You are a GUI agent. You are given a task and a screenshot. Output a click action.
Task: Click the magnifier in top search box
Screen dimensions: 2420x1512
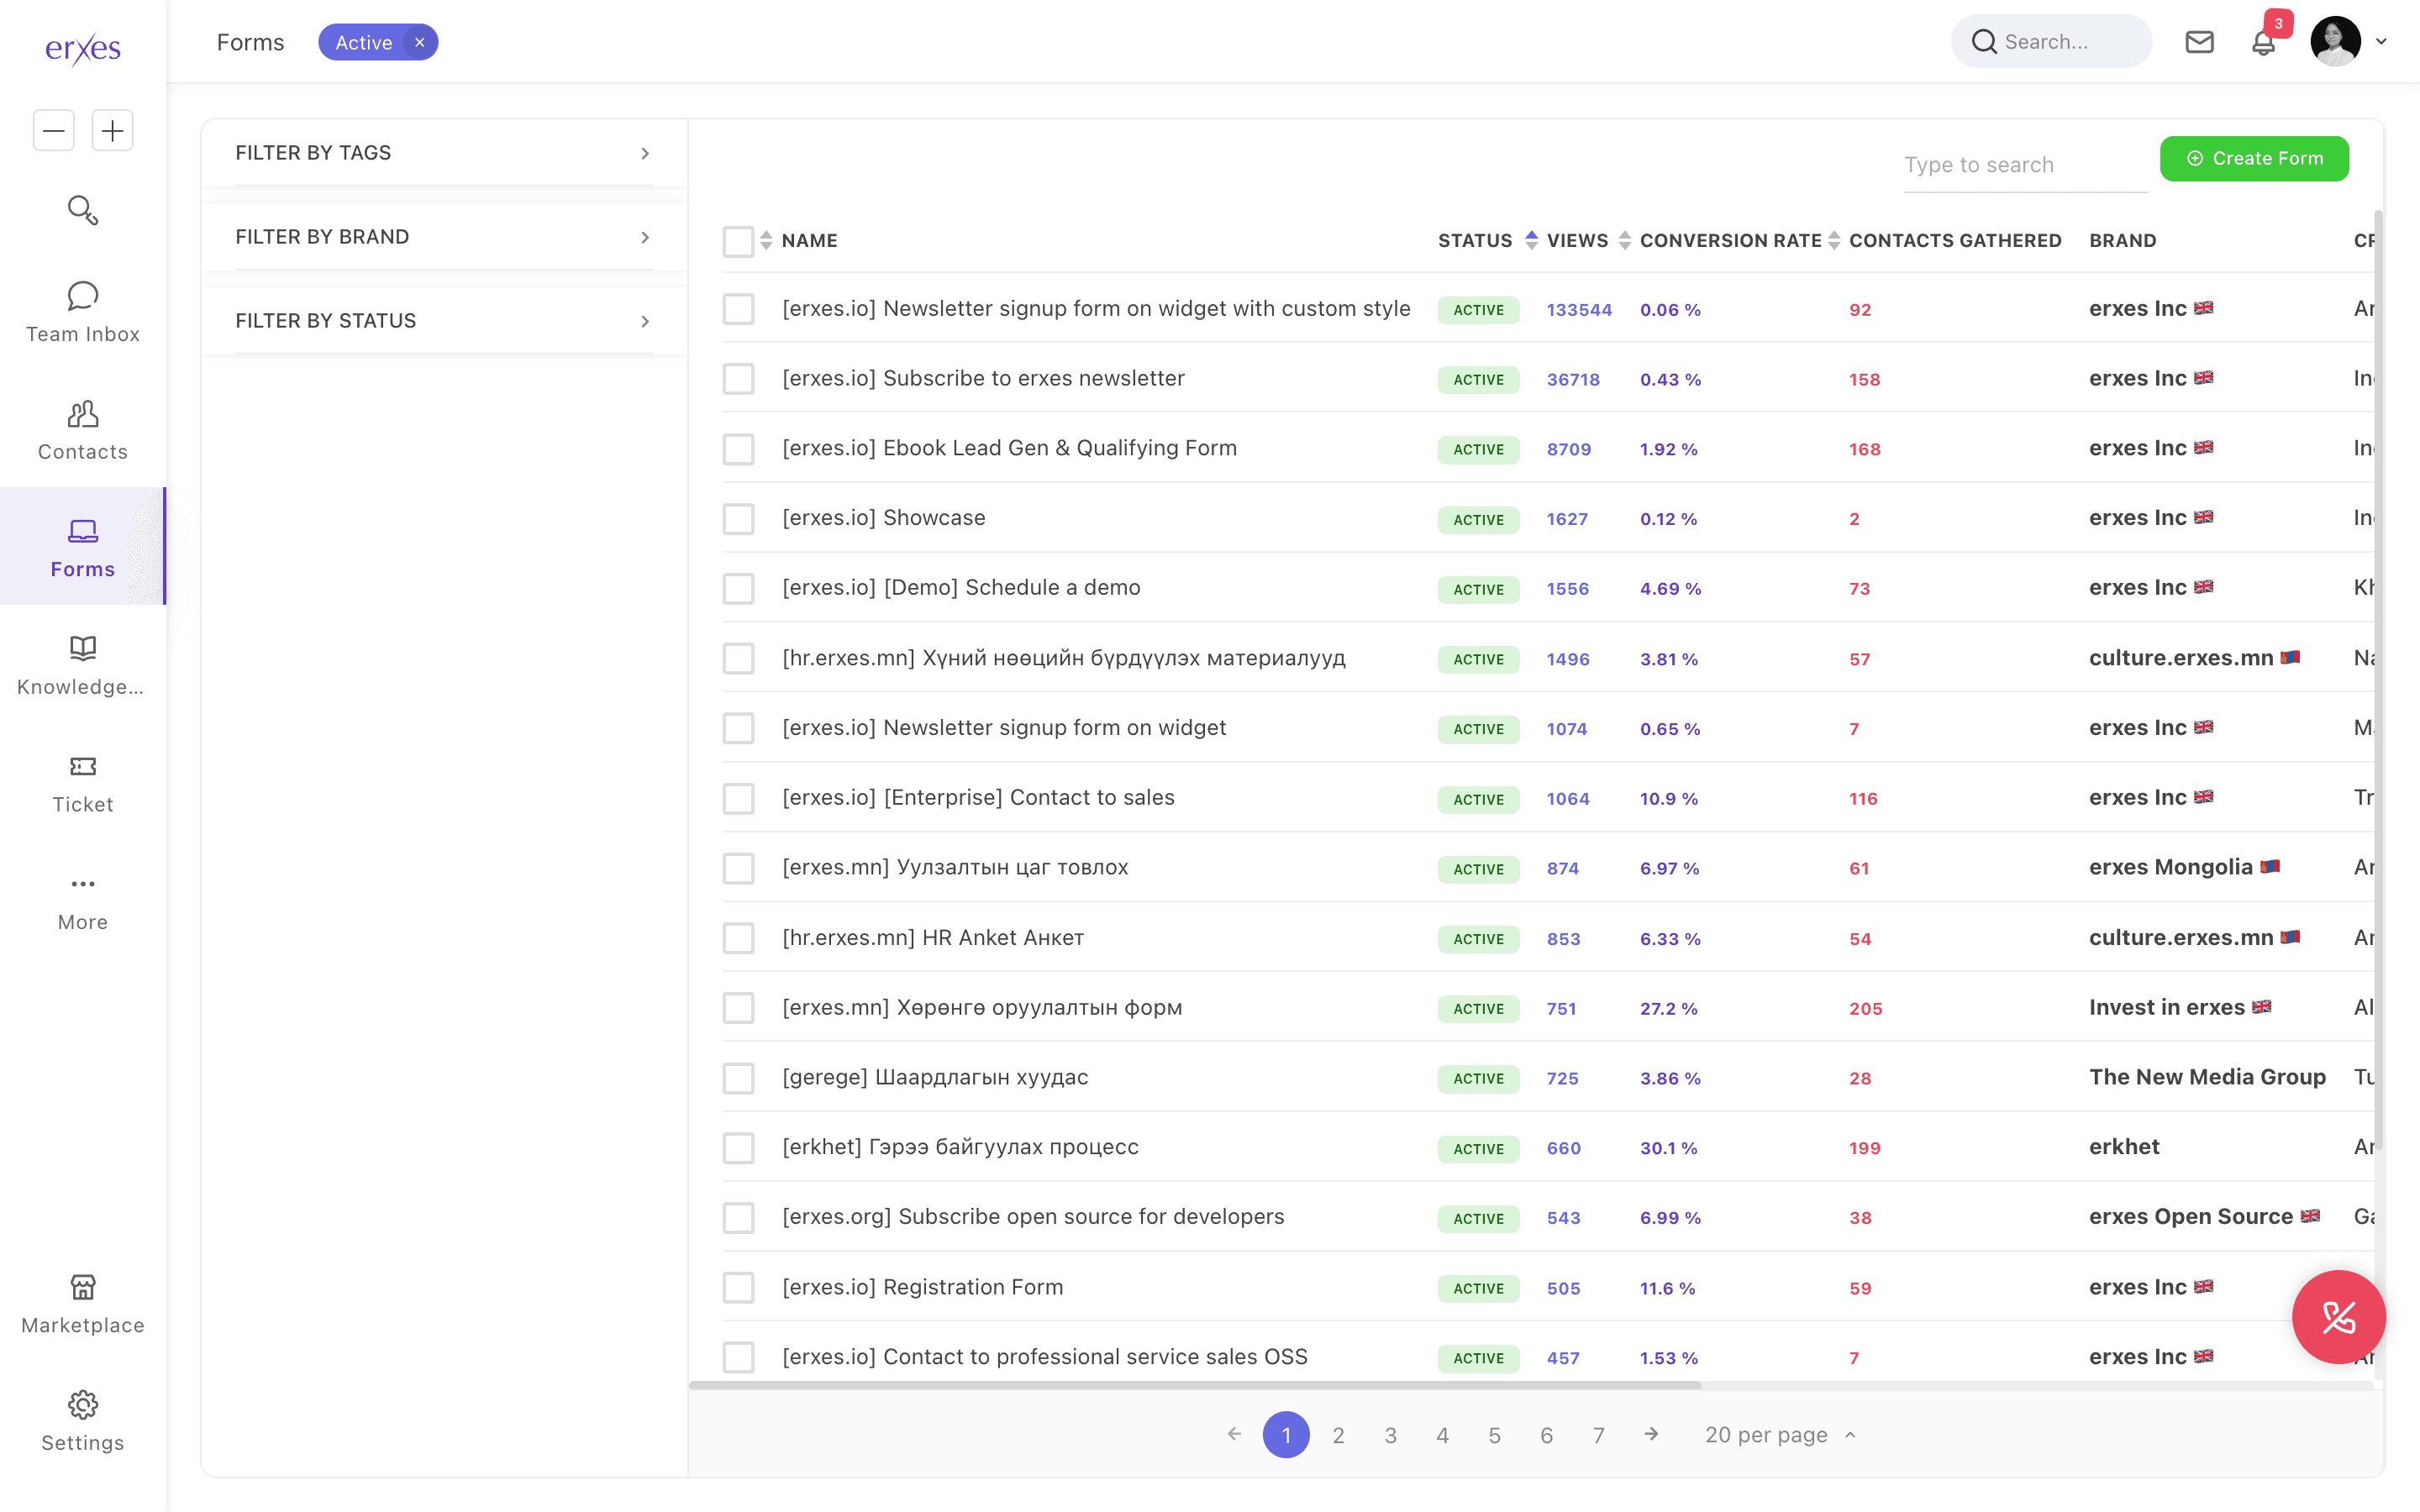pyautogui.click(x=1984, y=42)
